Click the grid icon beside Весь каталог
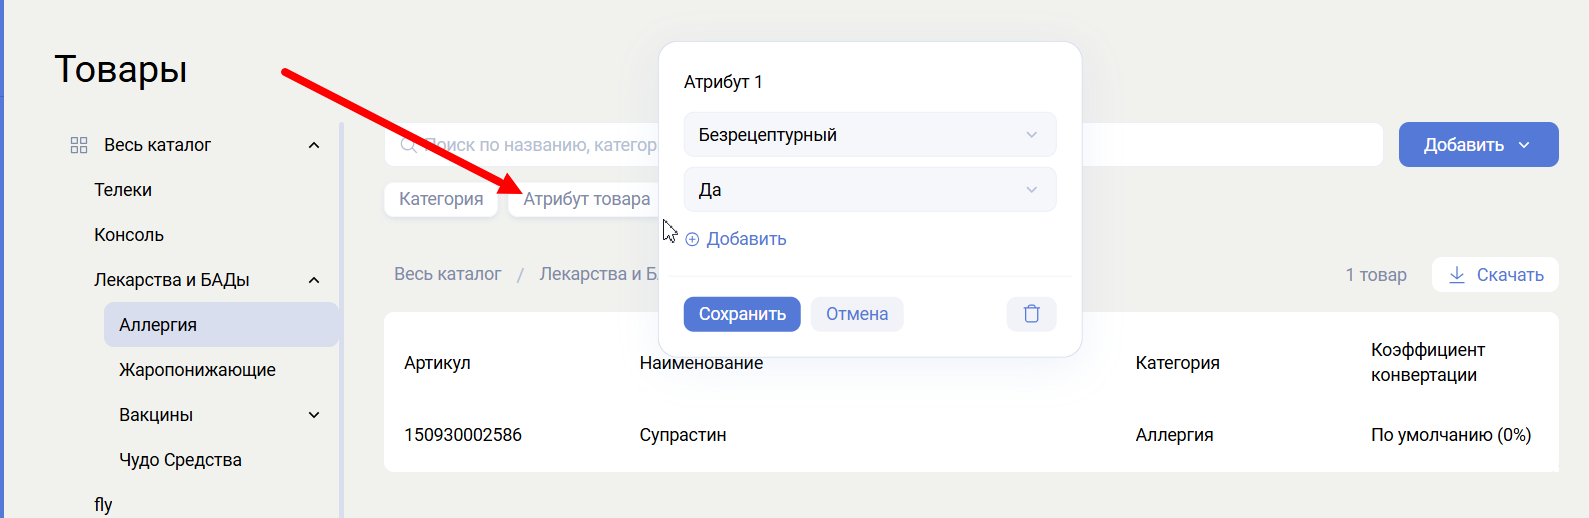 79,145
